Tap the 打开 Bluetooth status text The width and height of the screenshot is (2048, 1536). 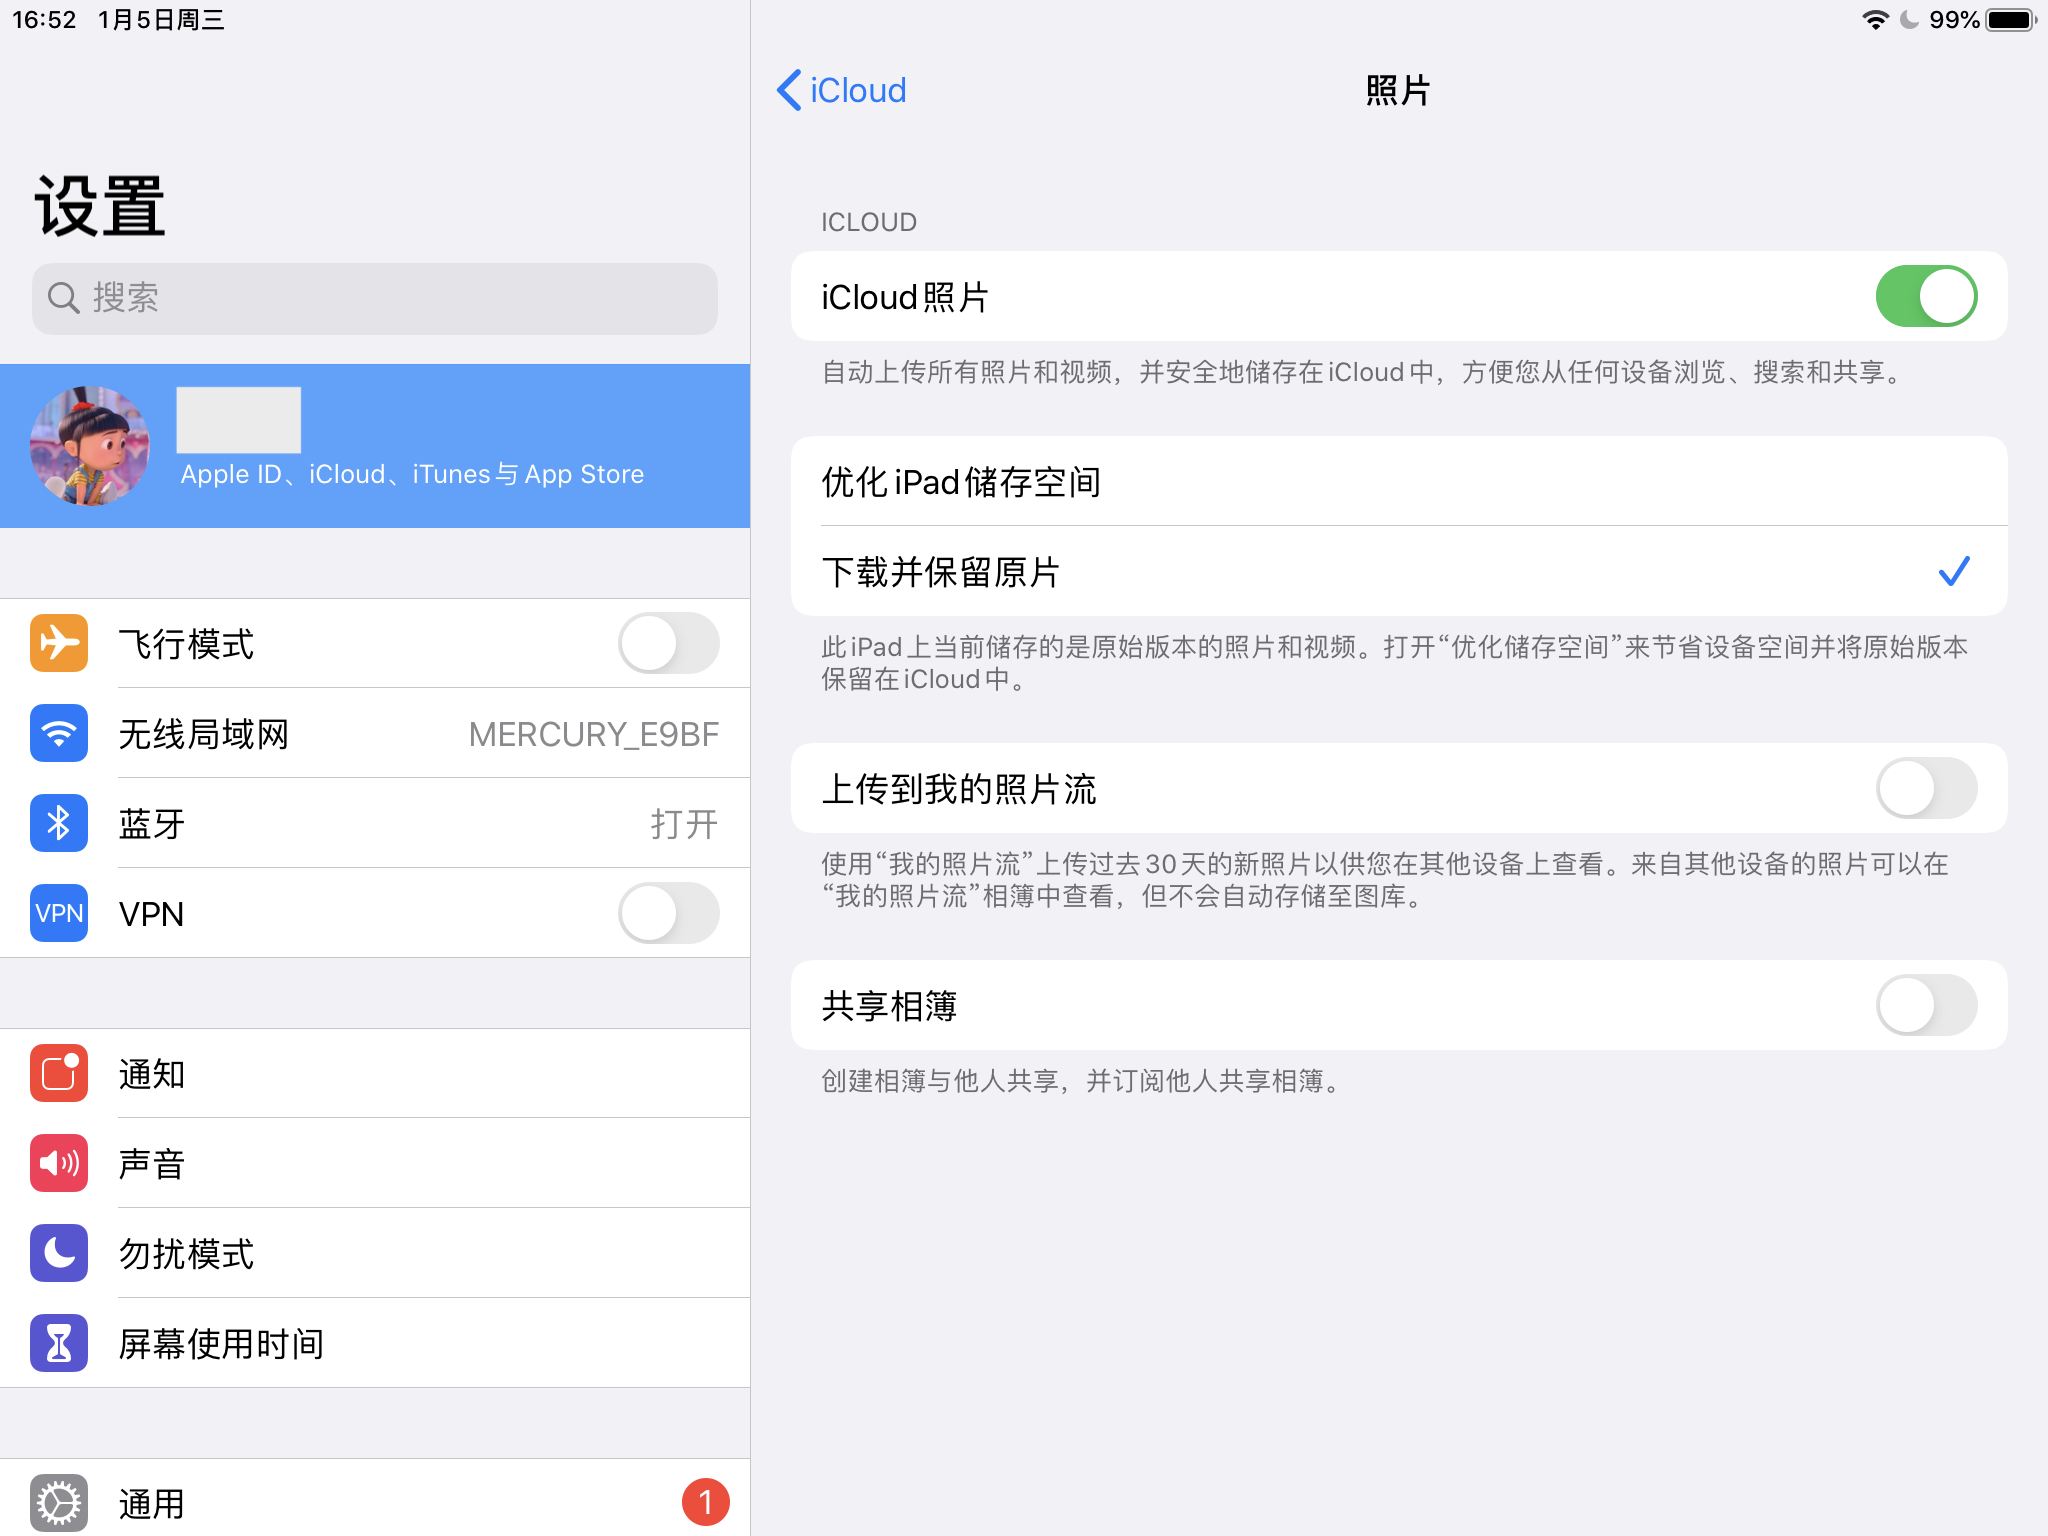pyautogui.click(x=684, y=824)
